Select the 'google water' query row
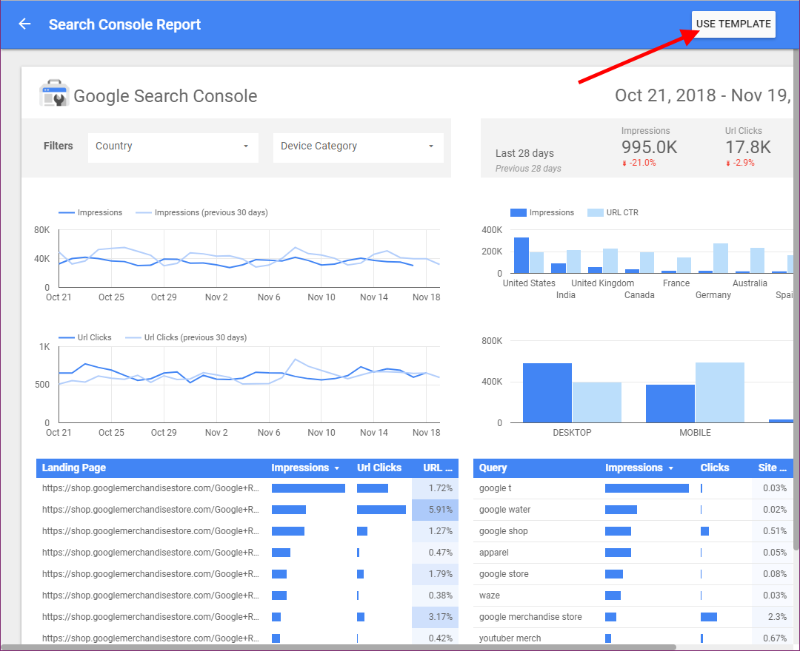 click(x=505, y=509)
